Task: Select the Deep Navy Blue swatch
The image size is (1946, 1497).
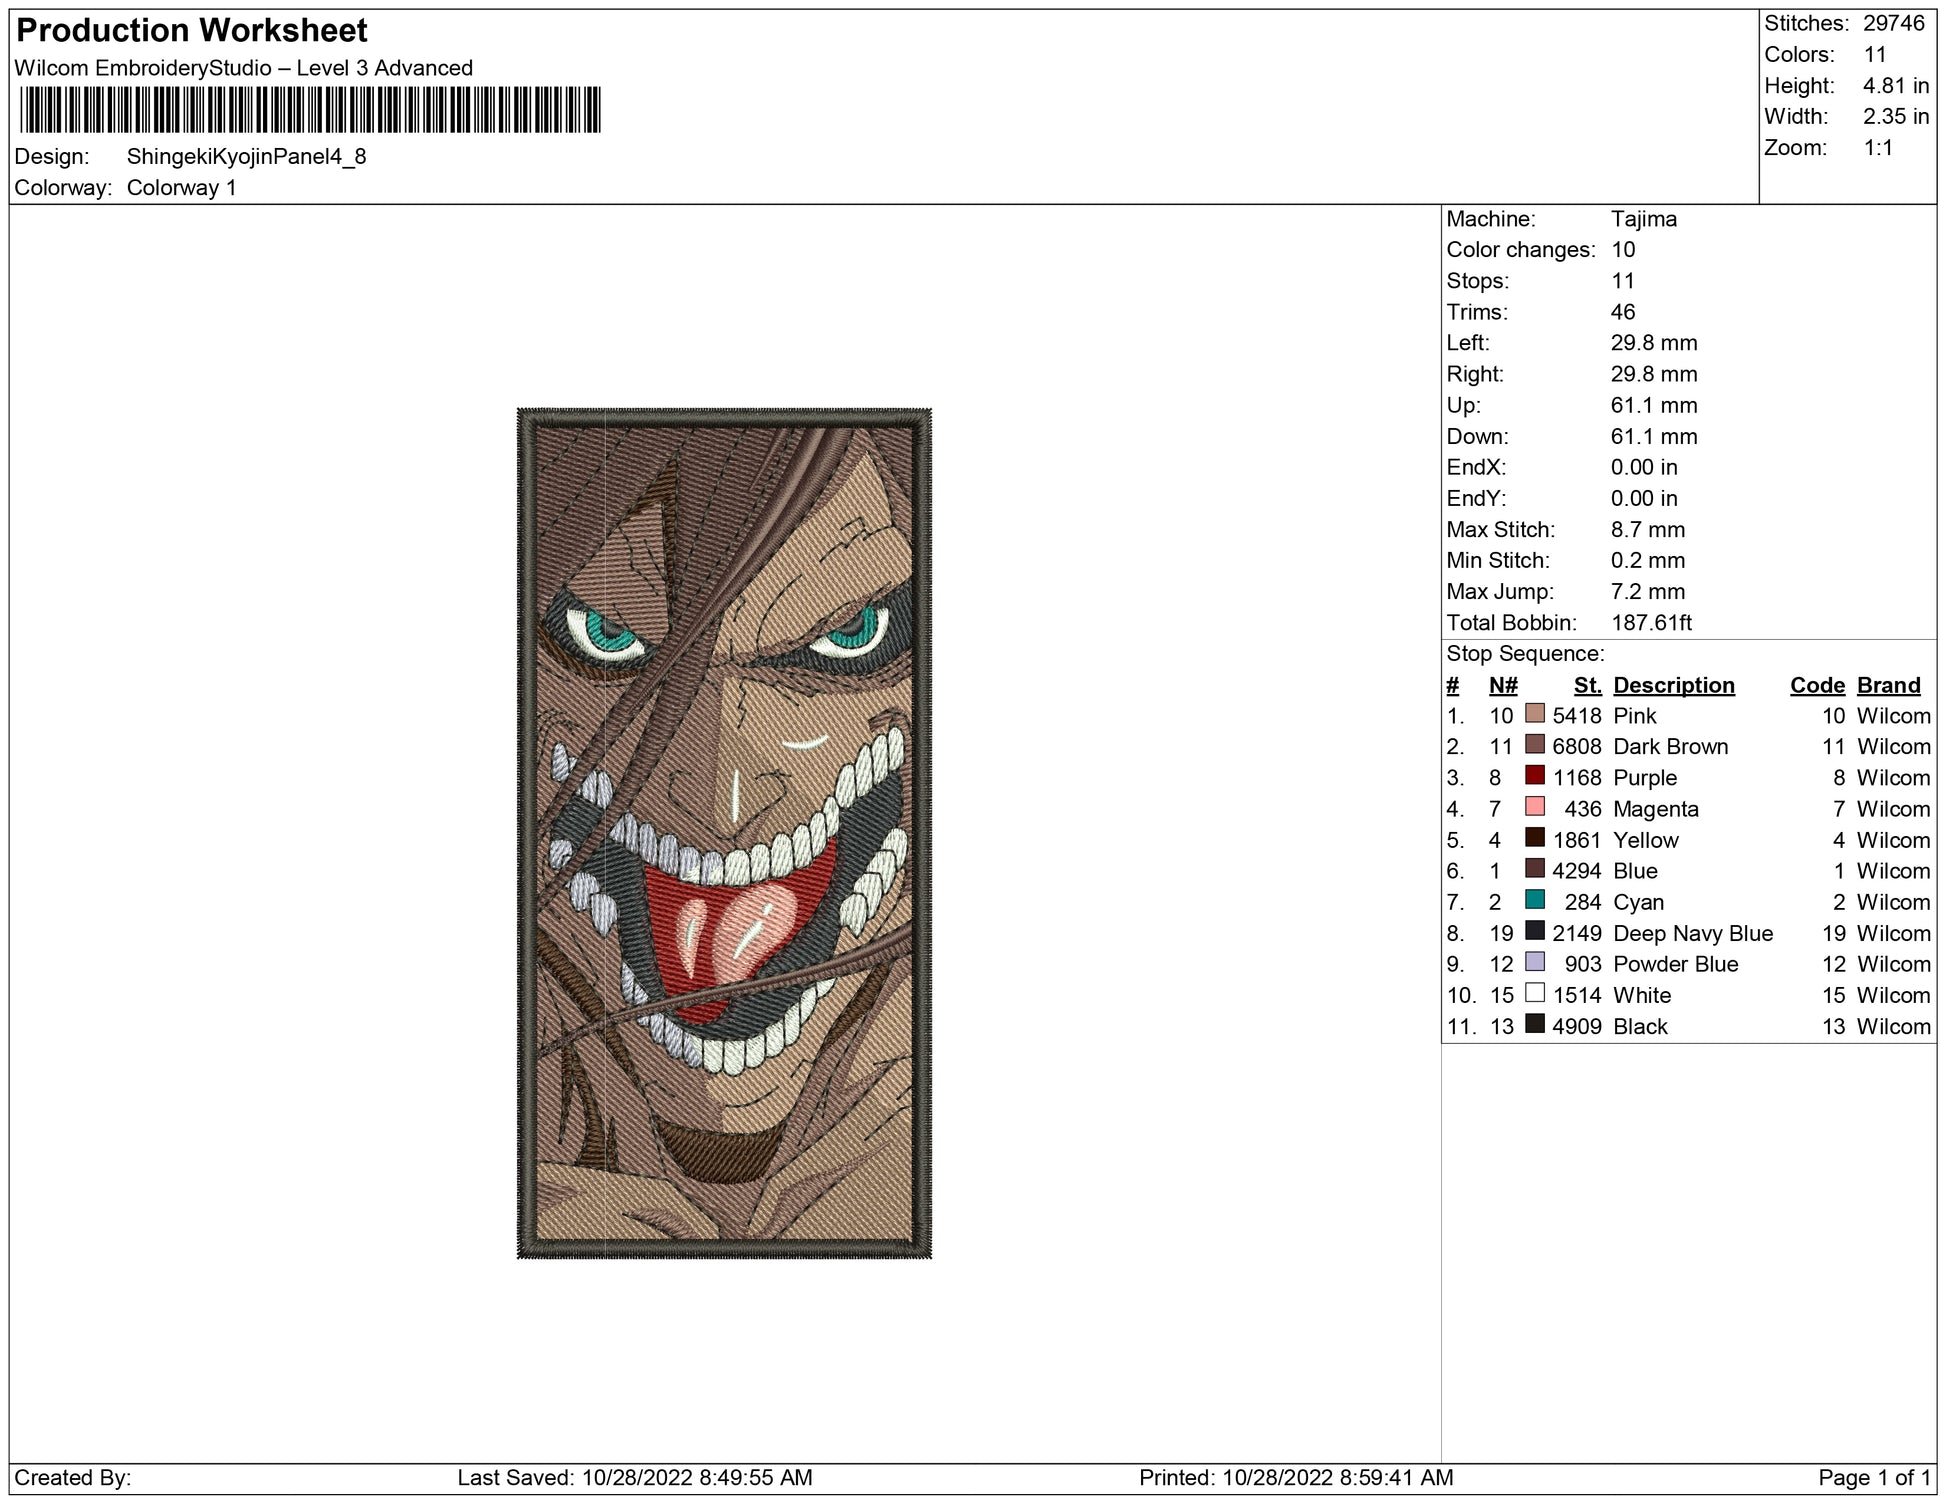Action: [1534, 931]
